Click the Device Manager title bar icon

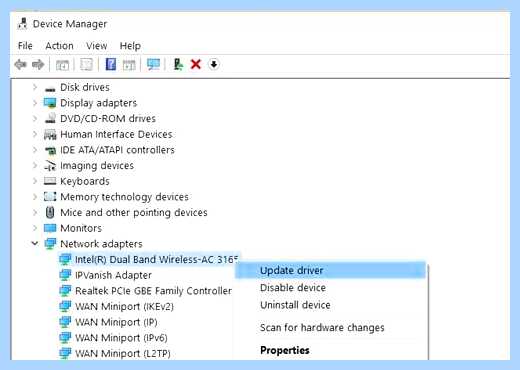[23, 24]
